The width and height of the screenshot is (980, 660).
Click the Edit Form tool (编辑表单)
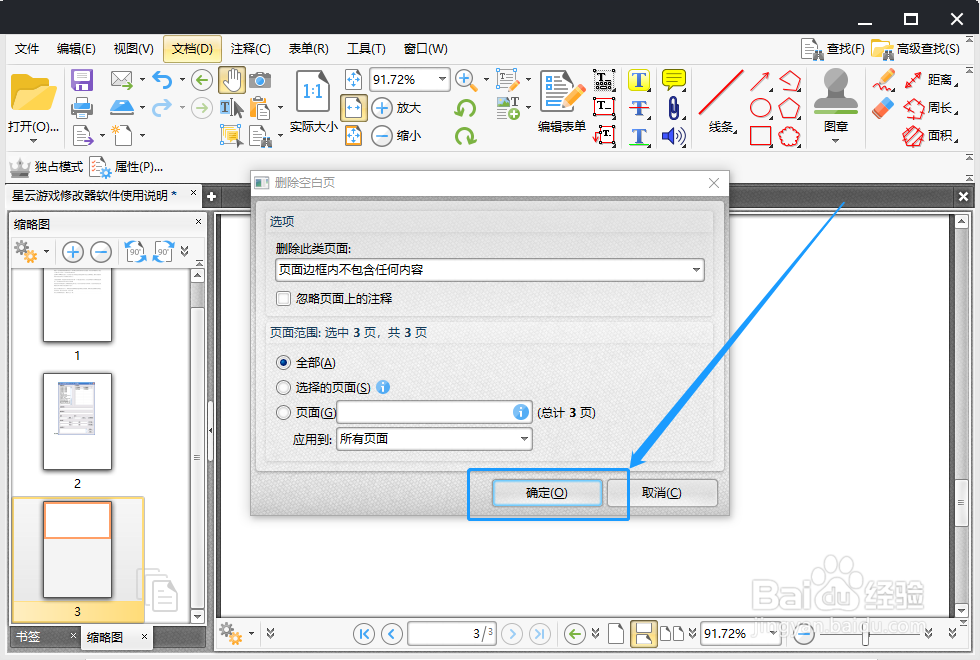[562, 100]
